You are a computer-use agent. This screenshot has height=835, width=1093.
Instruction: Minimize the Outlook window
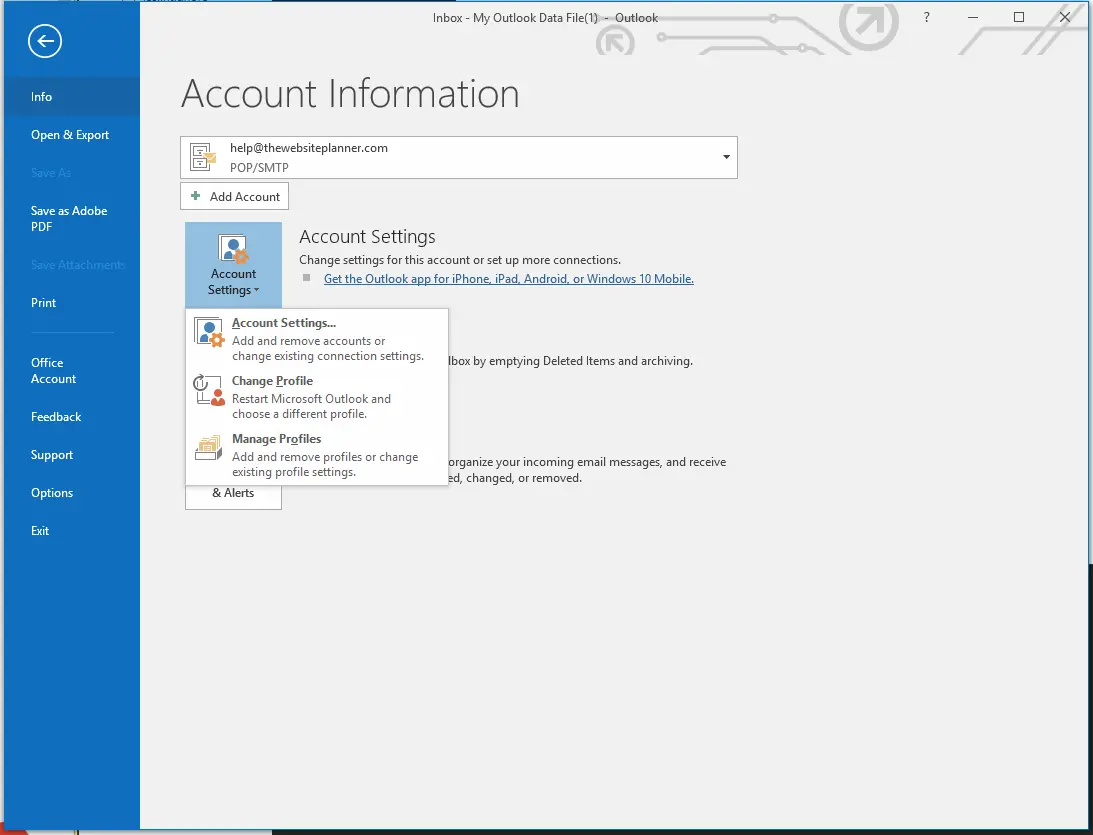[x=973, y=17]
